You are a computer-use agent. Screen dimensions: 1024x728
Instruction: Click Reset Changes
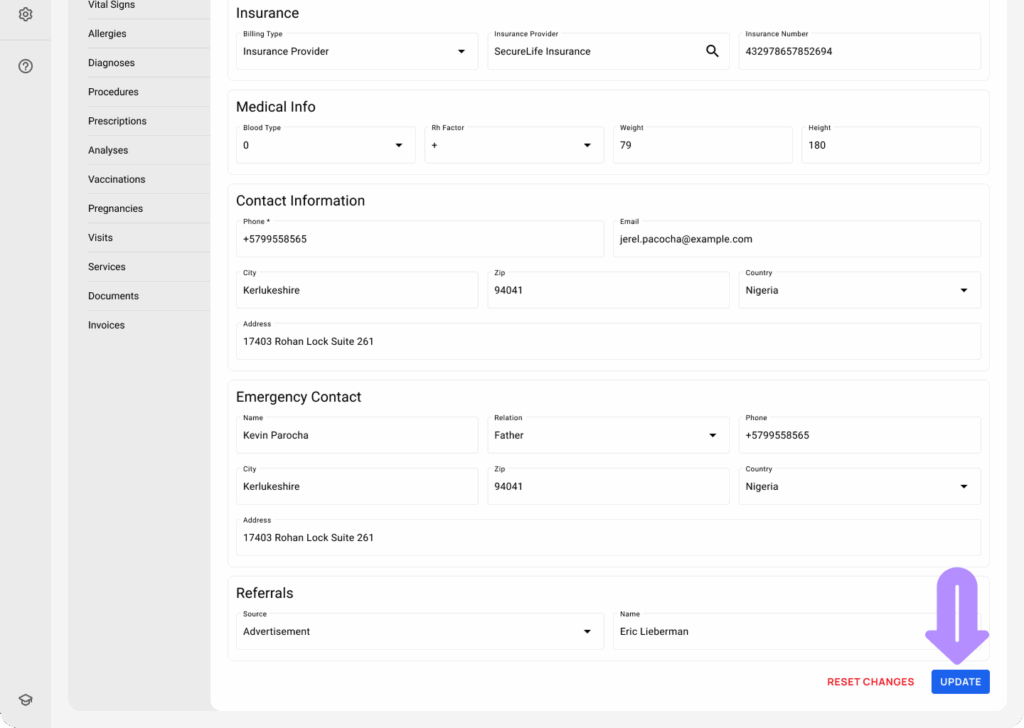tap(870, 682)
